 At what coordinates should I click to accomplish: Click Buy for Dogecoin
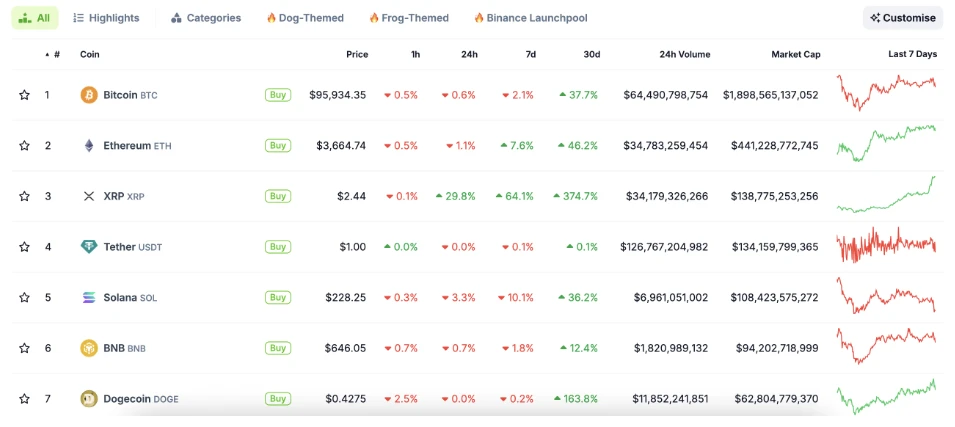click(278, 399)
